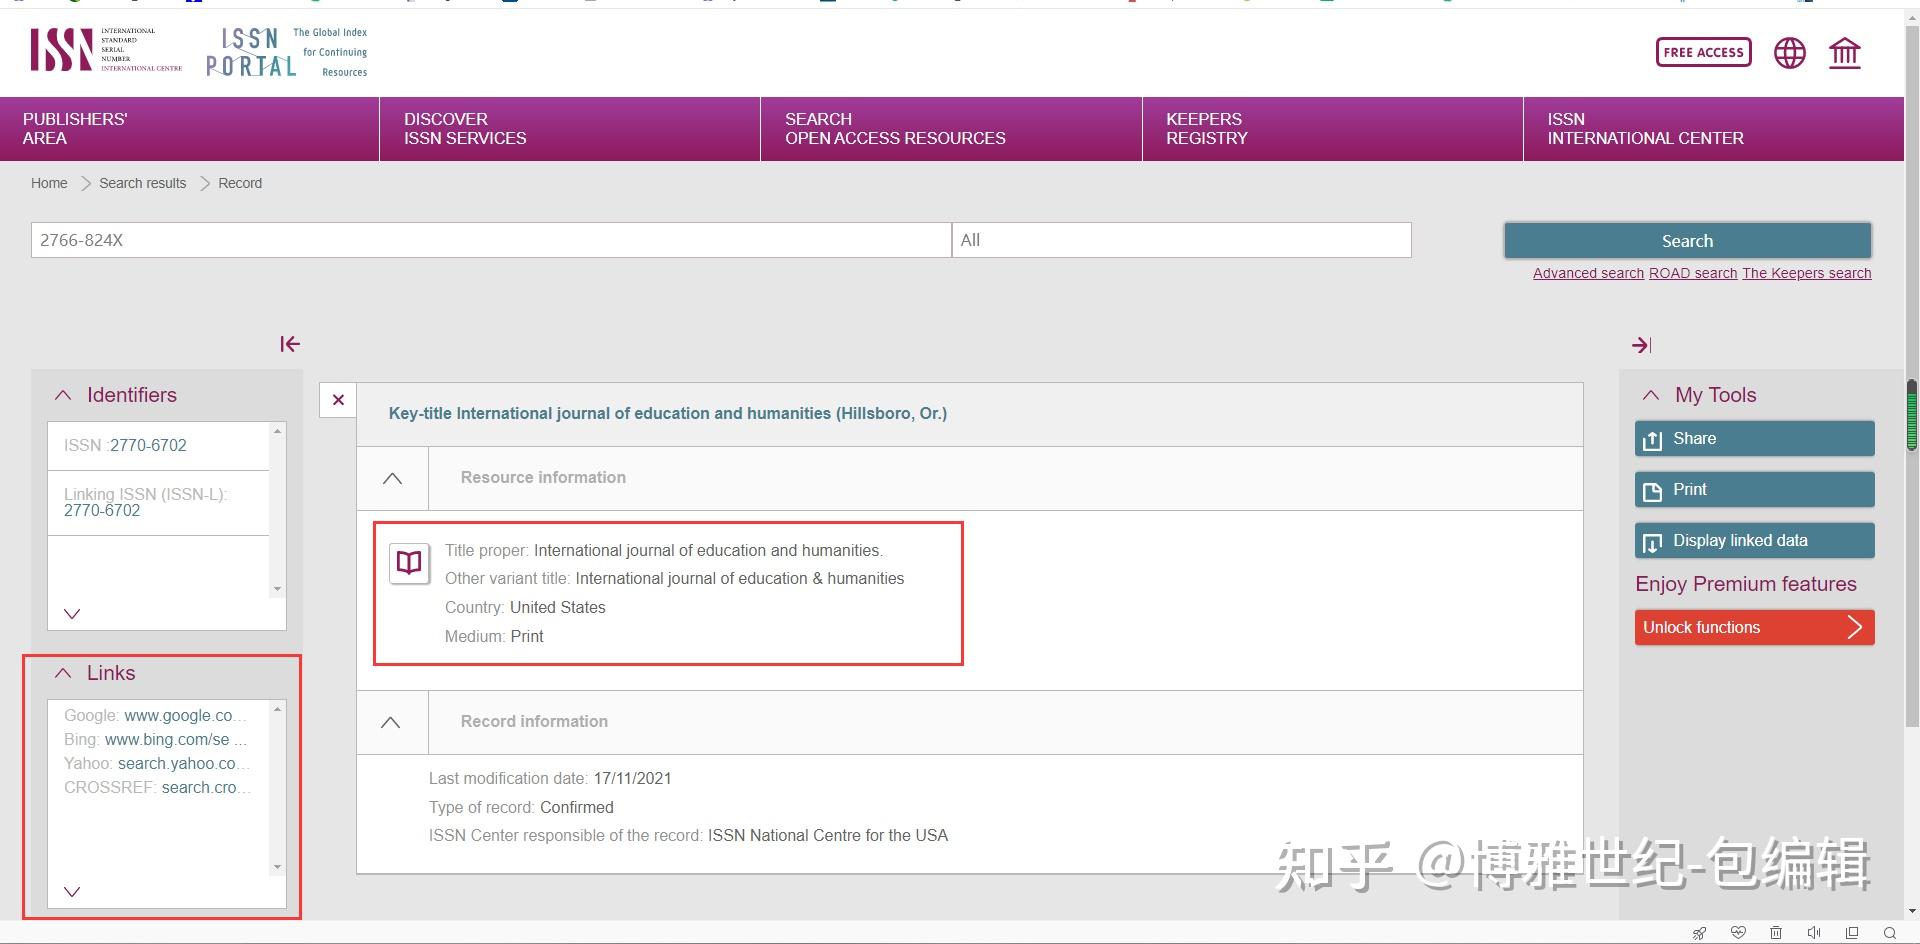Click Display linked data button
This screenshot has width=1920, height=944.
tap(1754, 540)
